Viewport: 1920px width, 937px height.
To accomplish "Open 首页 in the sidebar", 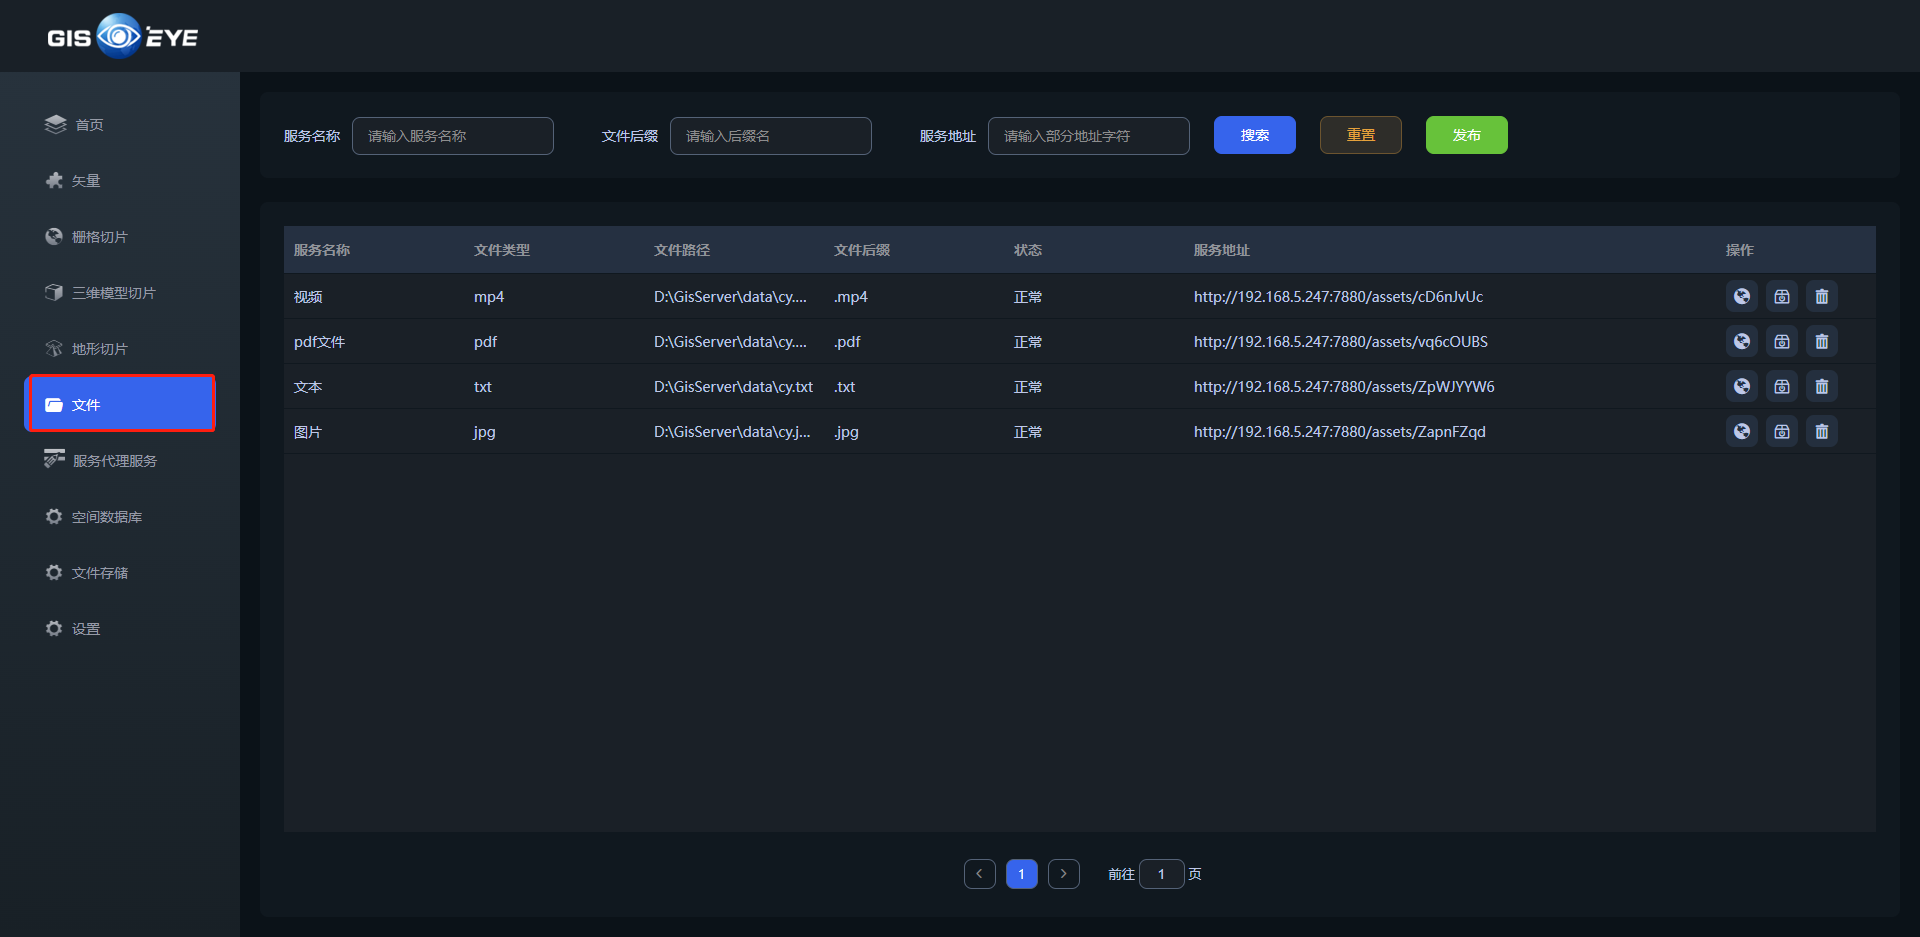I will coord(120,124).
